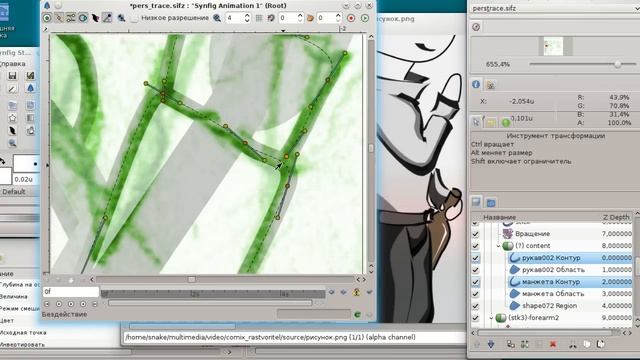Click the Z Depth column header
Viewport: 640px width, 360px height.
[616, 217]
